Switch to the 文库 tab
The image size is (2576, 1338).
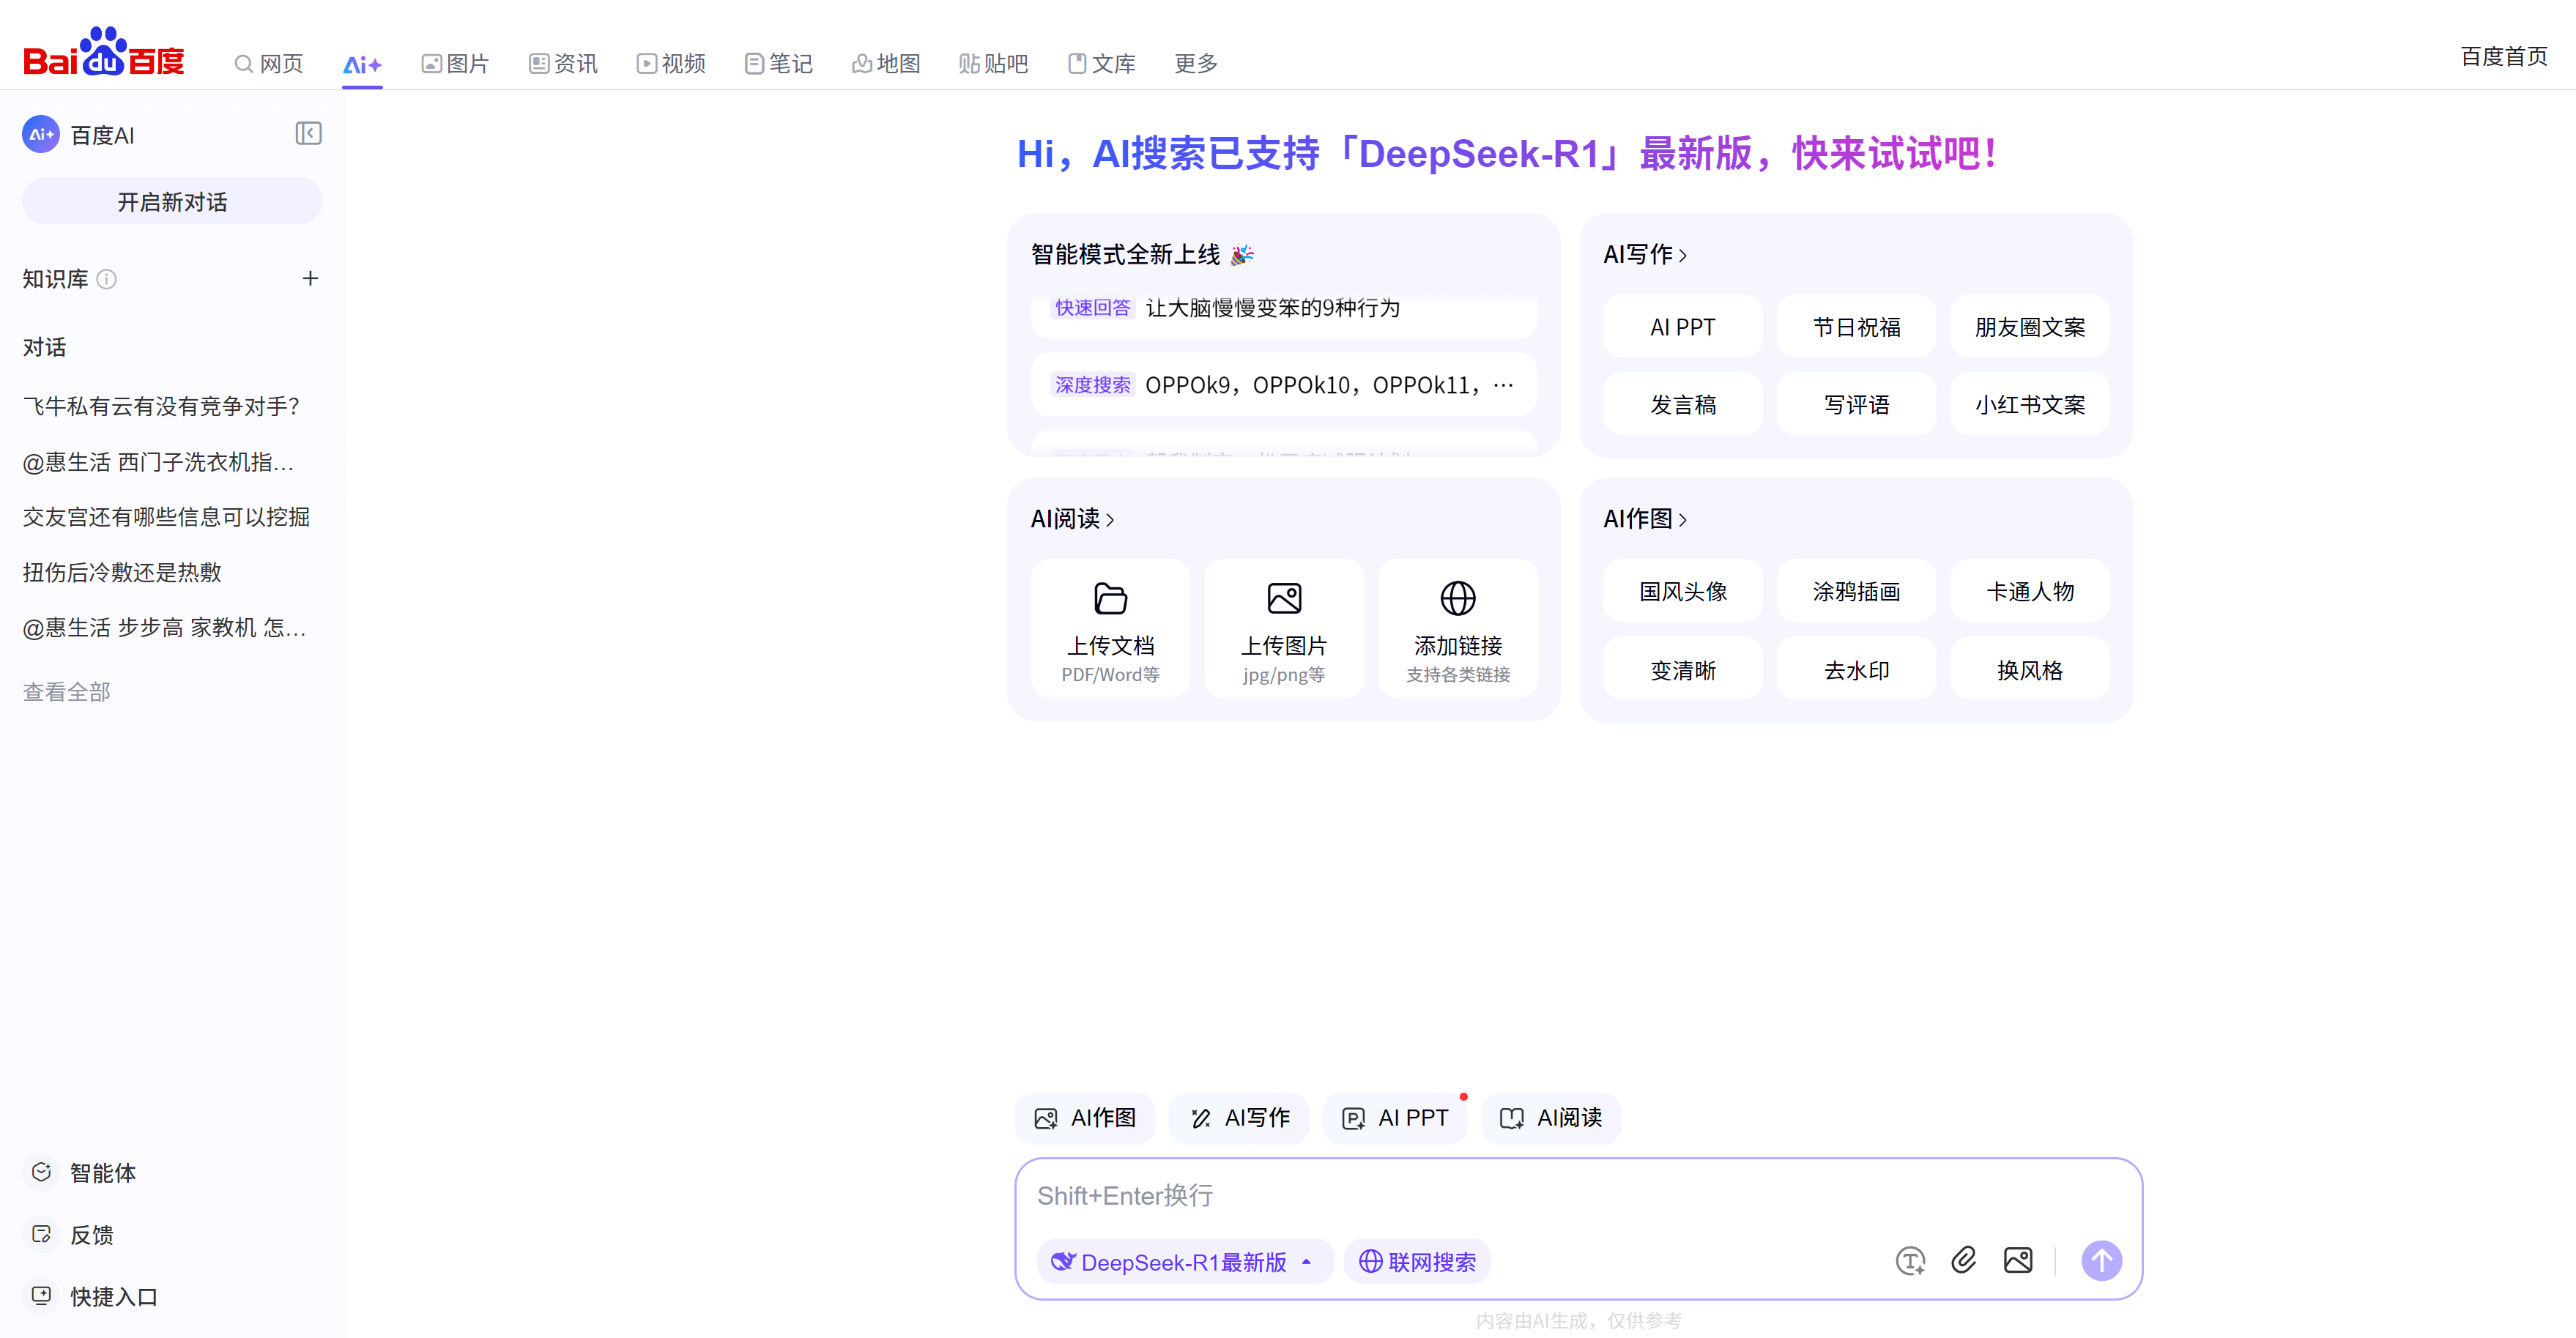click(1101, 63)
